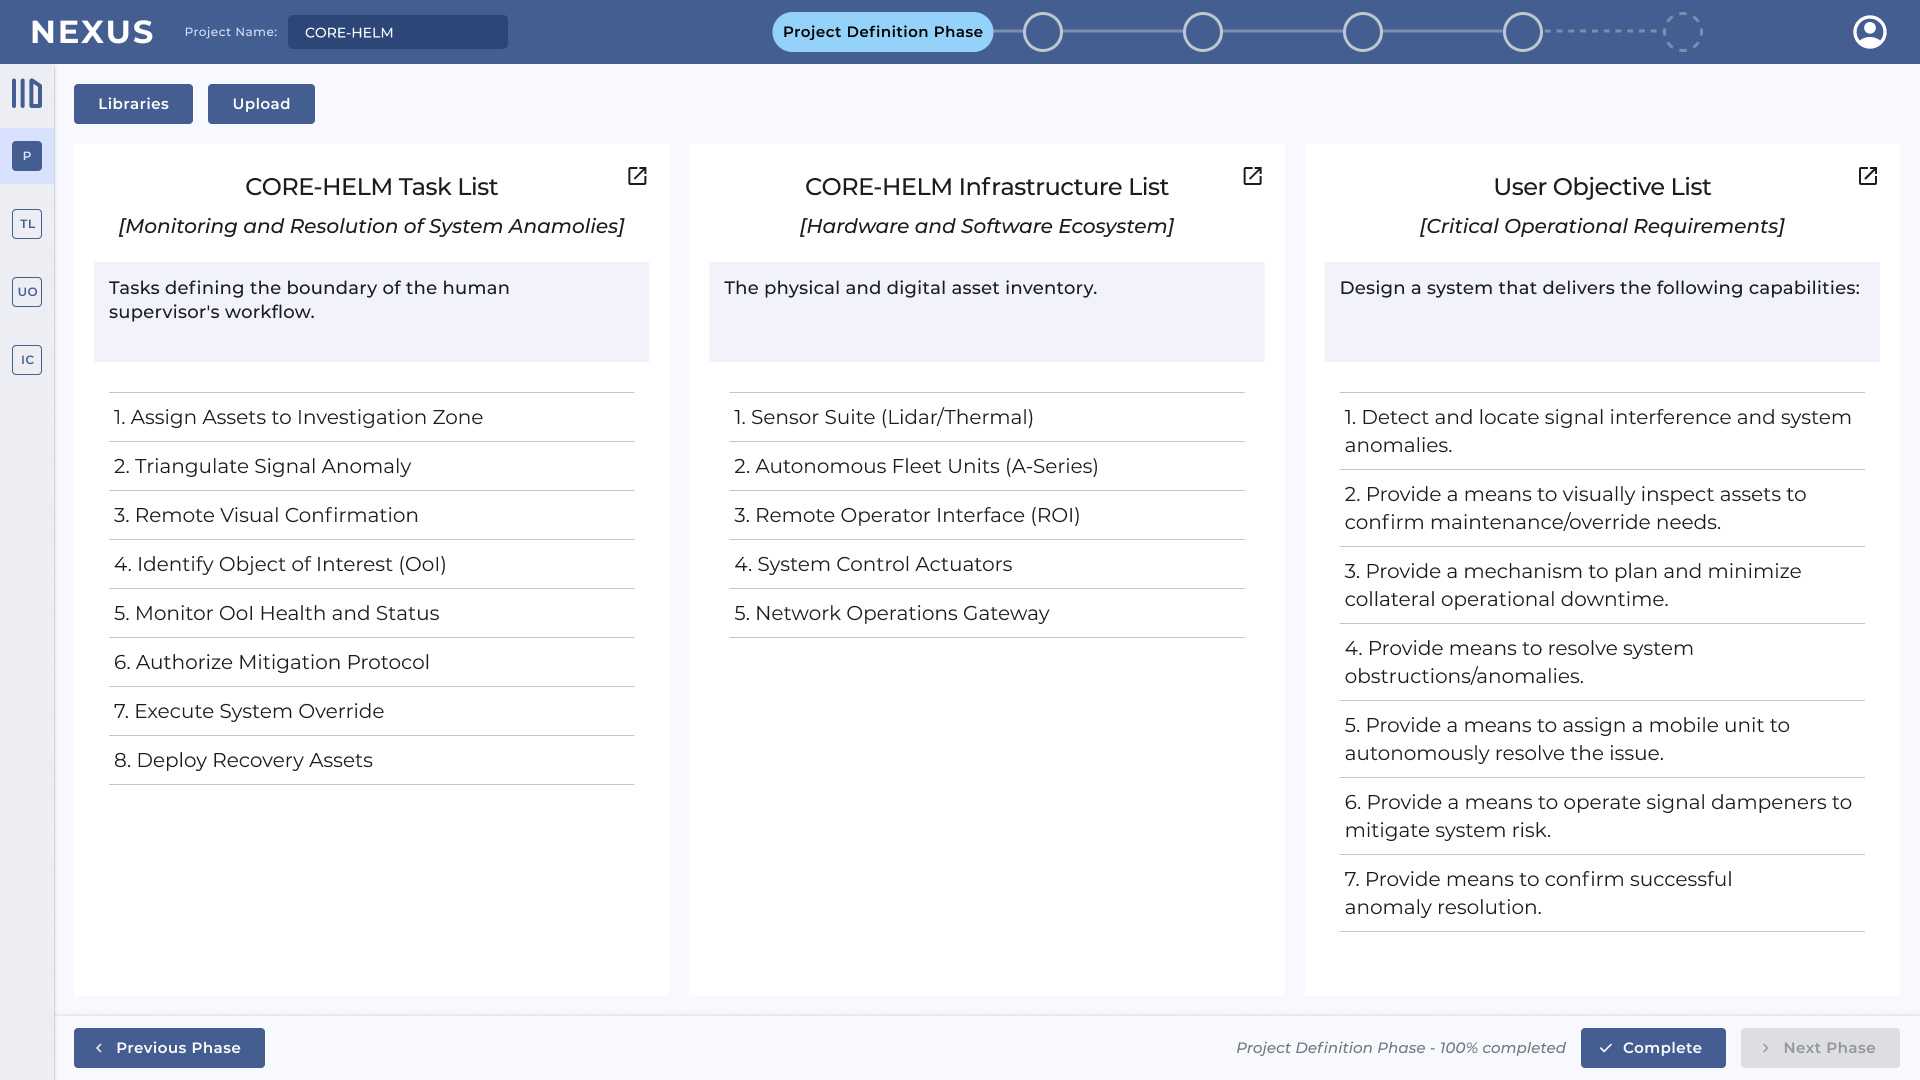This screenshot has height=1080, width=1920.
Task: Select the P sidebar icon
Action: coord(27,156)
